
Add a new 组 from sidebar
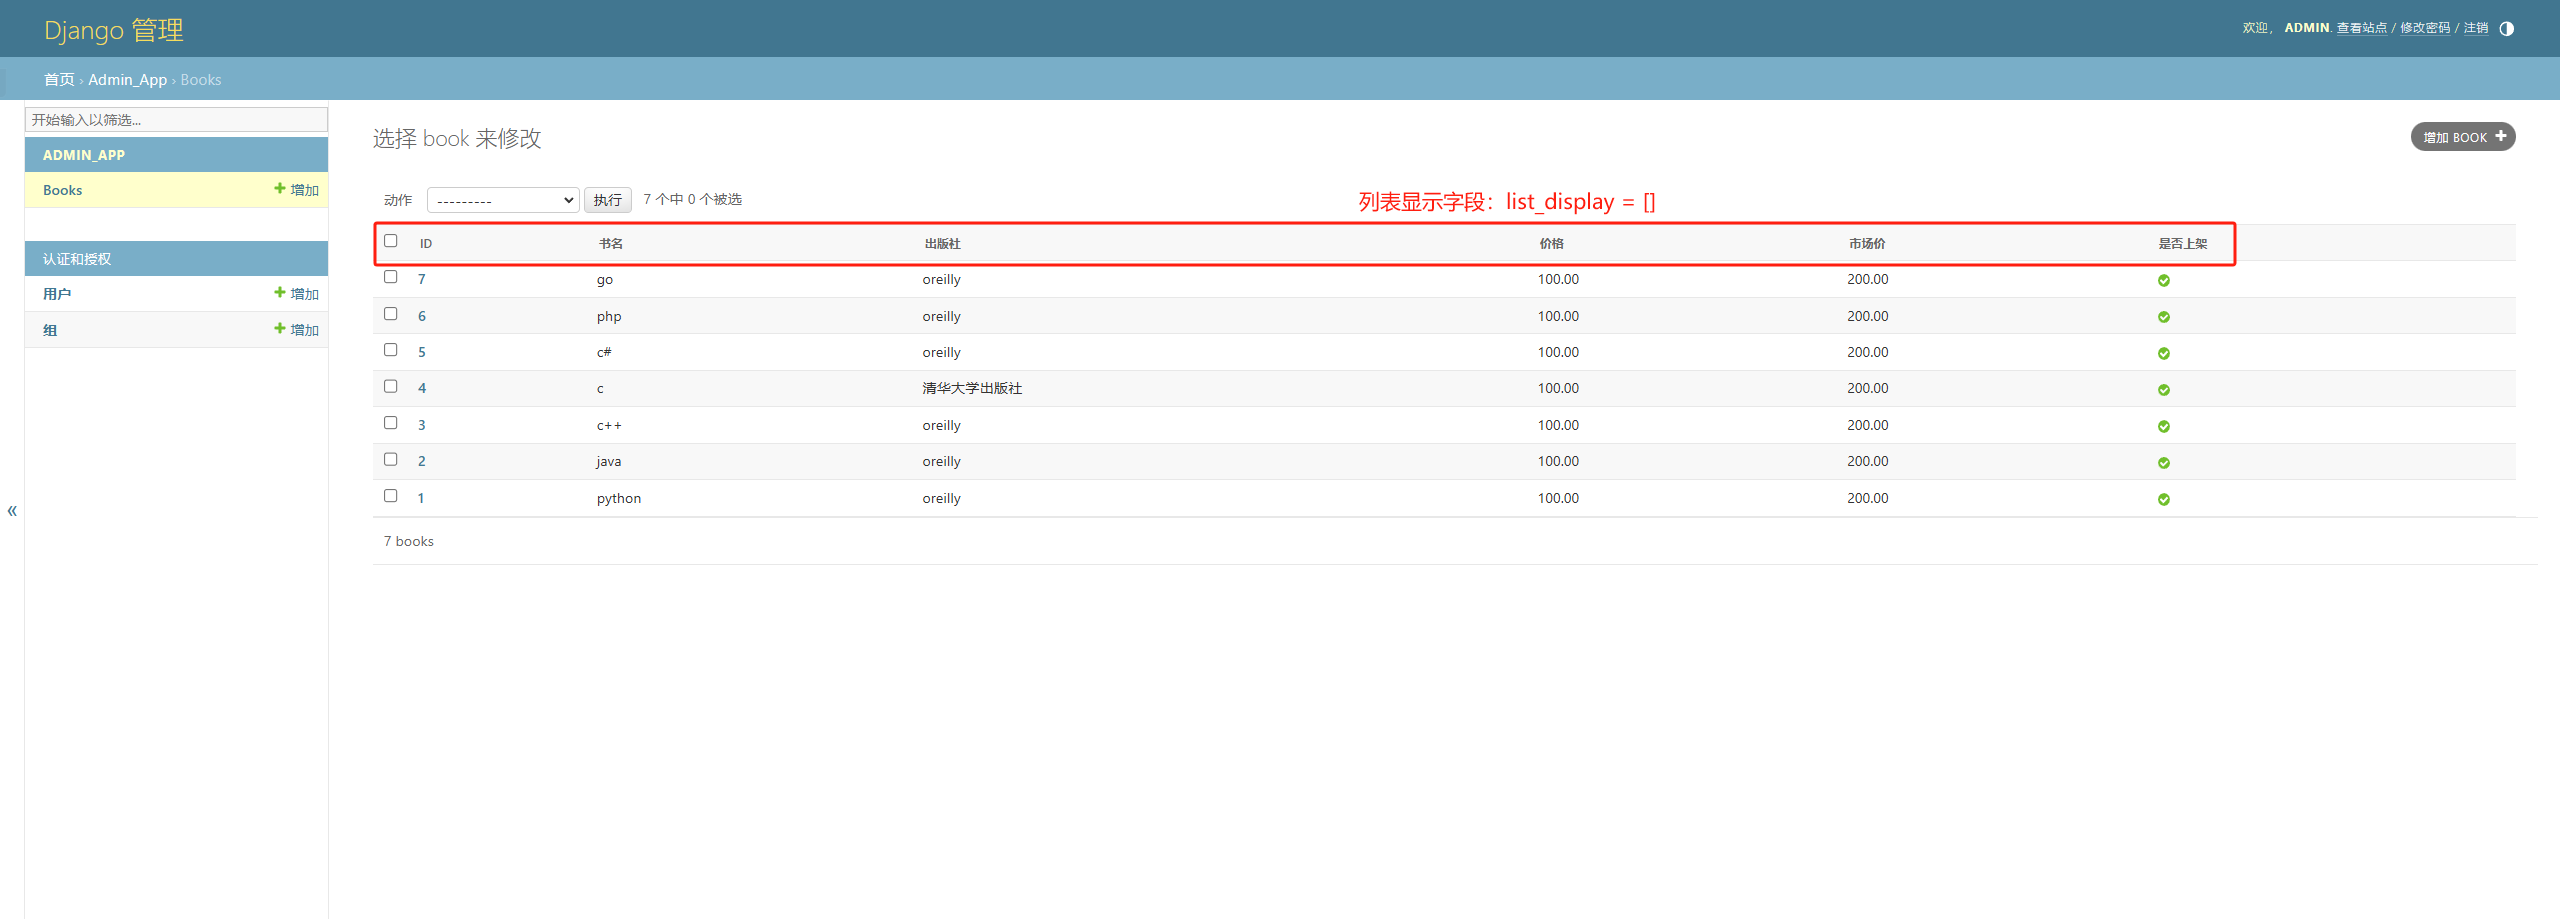click(296, 330)
